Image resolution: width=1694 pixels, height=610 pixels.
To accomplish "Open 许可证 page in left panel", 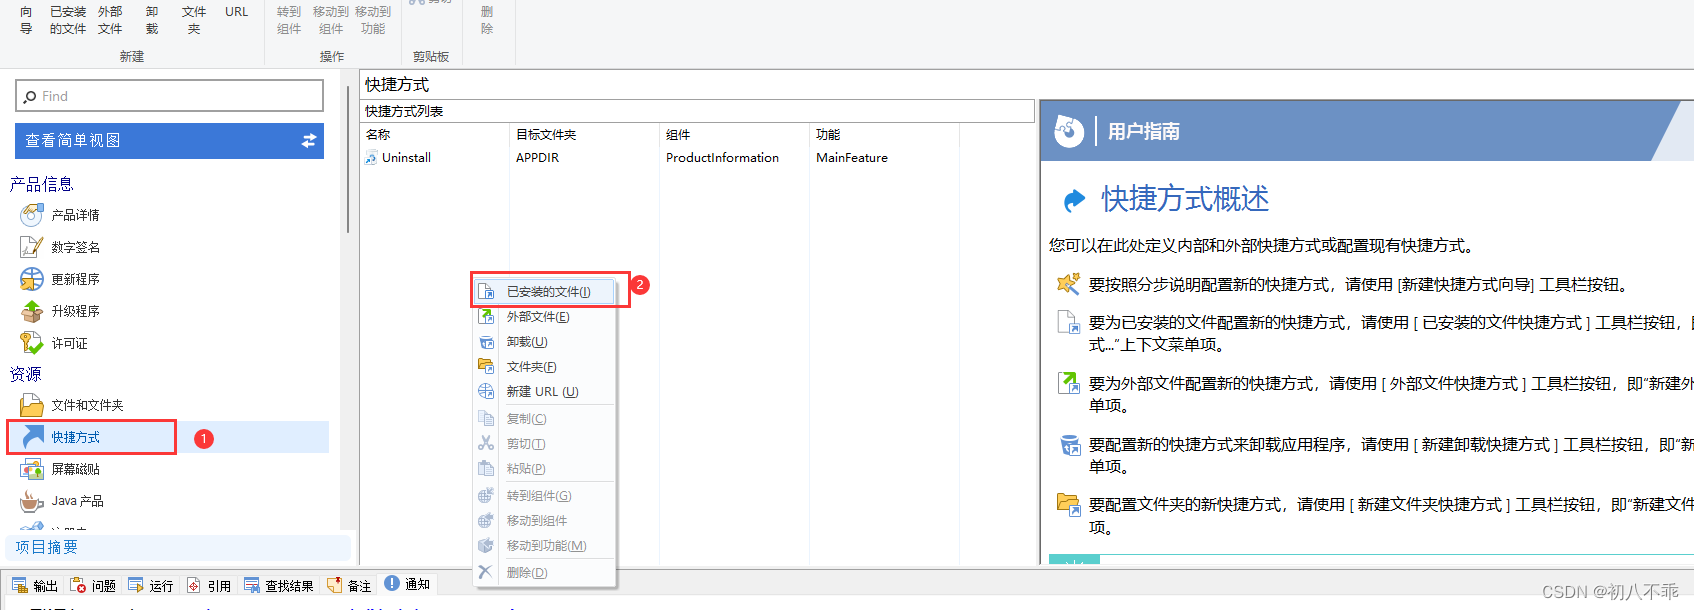I will pos(69,343).
